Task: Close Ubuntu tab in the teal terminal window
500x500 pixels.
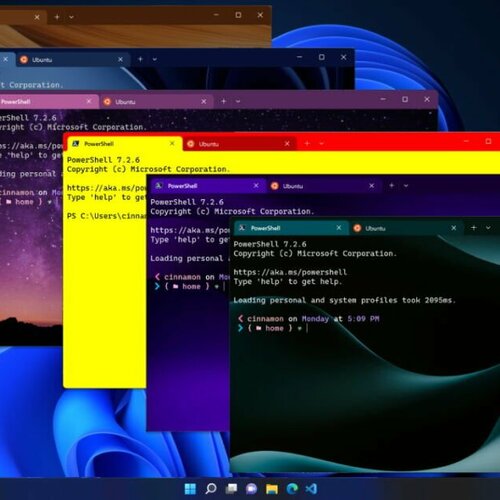Action: (x=454, y=228)
